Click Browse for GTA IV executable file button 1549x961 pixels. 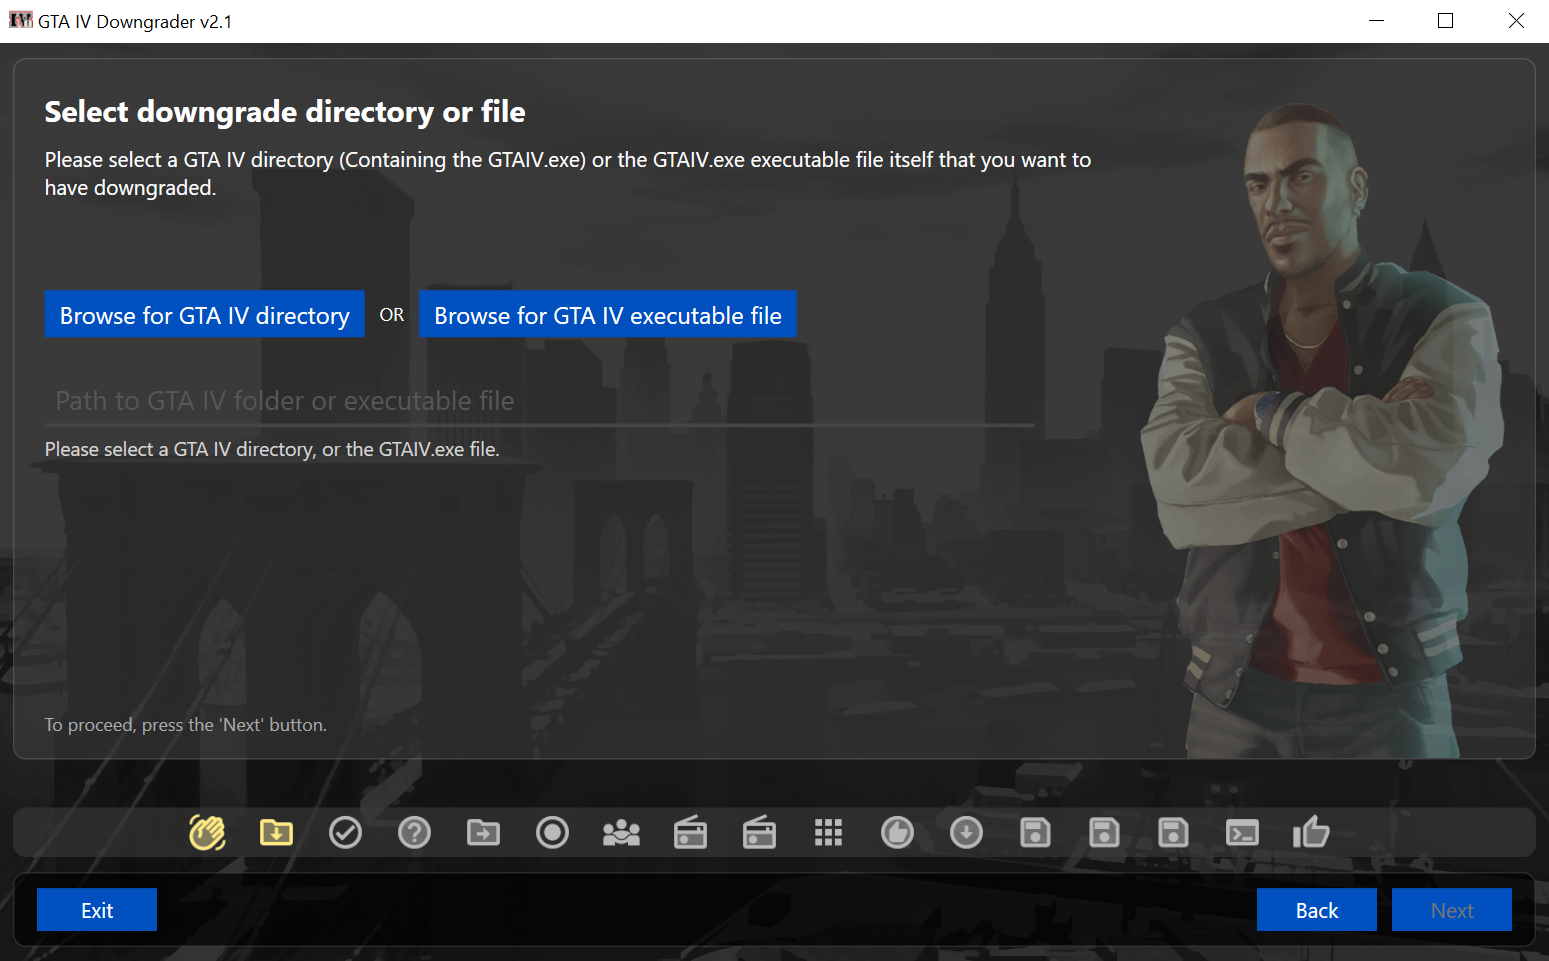608,315
